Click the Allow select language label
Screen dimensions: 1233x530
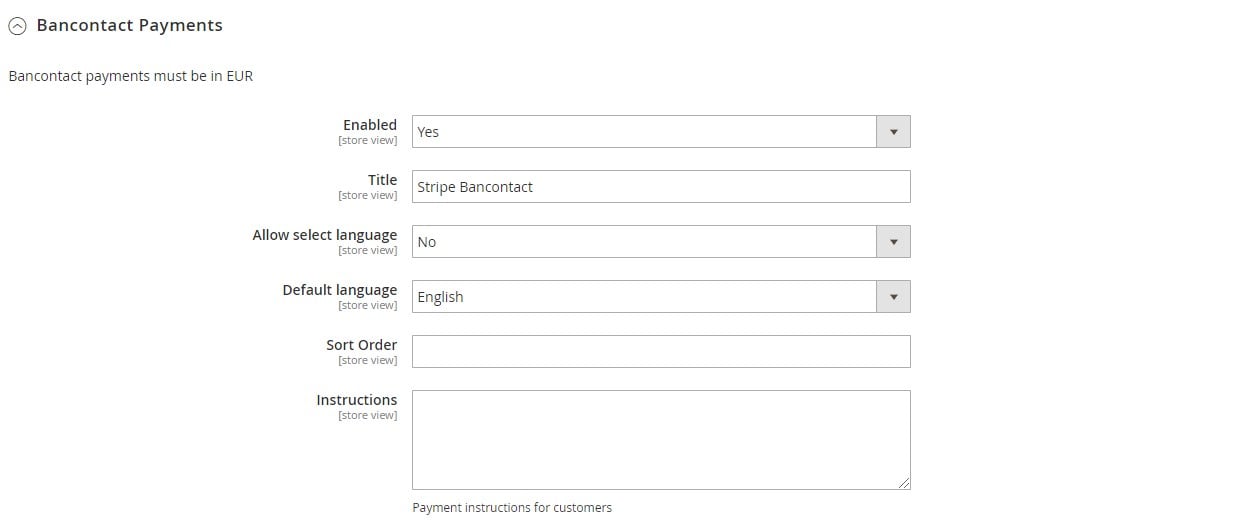click(x=325, y=235)
